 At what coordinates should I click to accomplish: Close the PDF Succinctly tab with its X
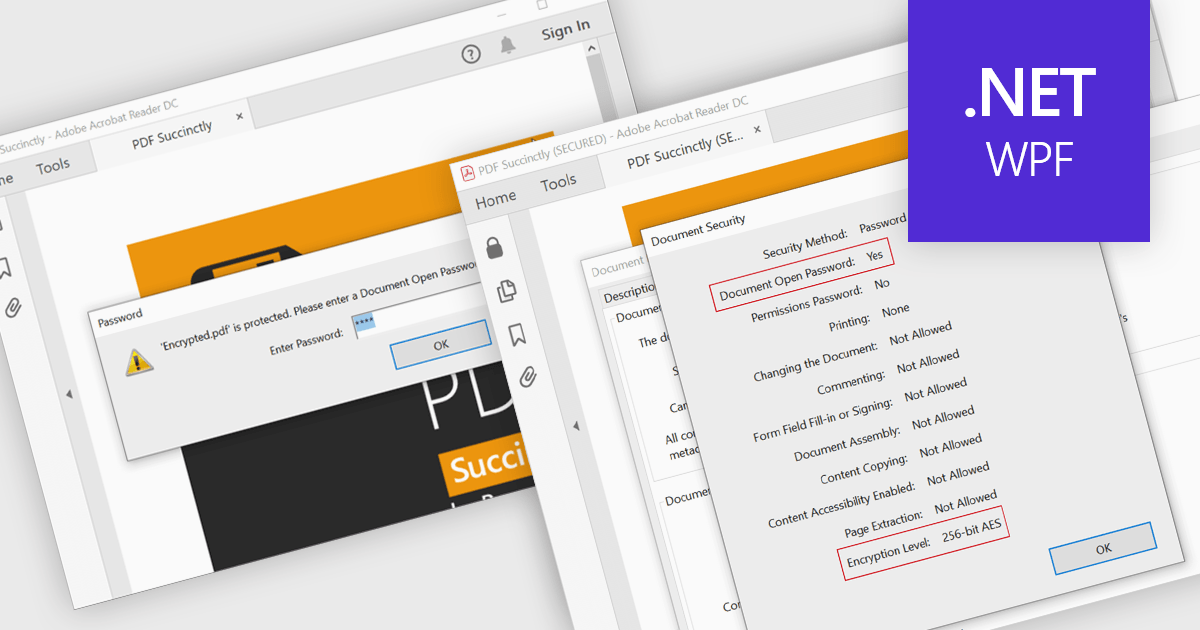point(239,116)
